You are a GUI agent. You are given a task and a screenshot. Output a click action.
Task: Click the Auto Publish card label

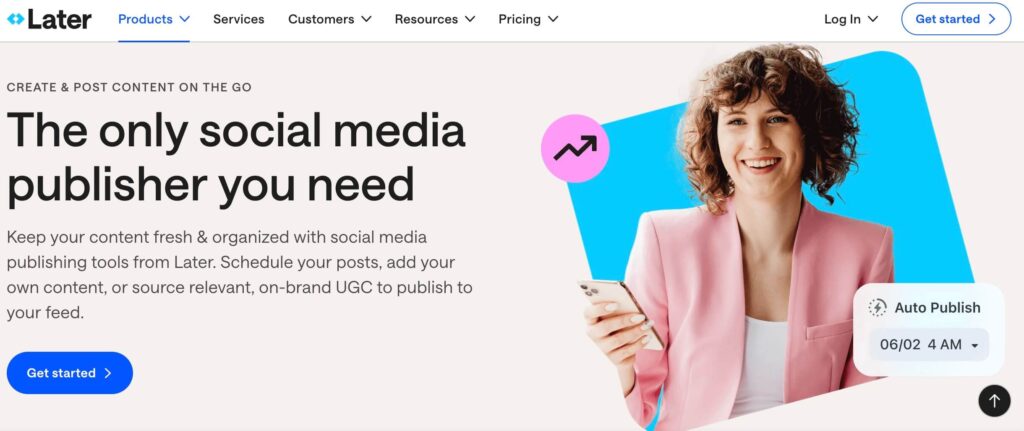(937, 308)
